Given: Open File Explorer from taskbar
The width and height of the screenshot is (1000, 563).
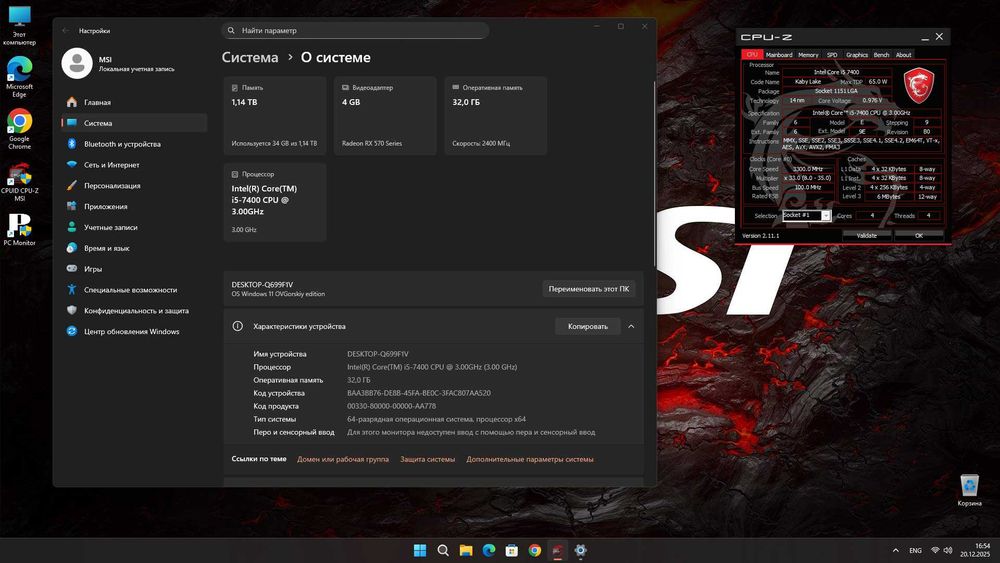Looking at the screenshot, I should click(466, 550).
